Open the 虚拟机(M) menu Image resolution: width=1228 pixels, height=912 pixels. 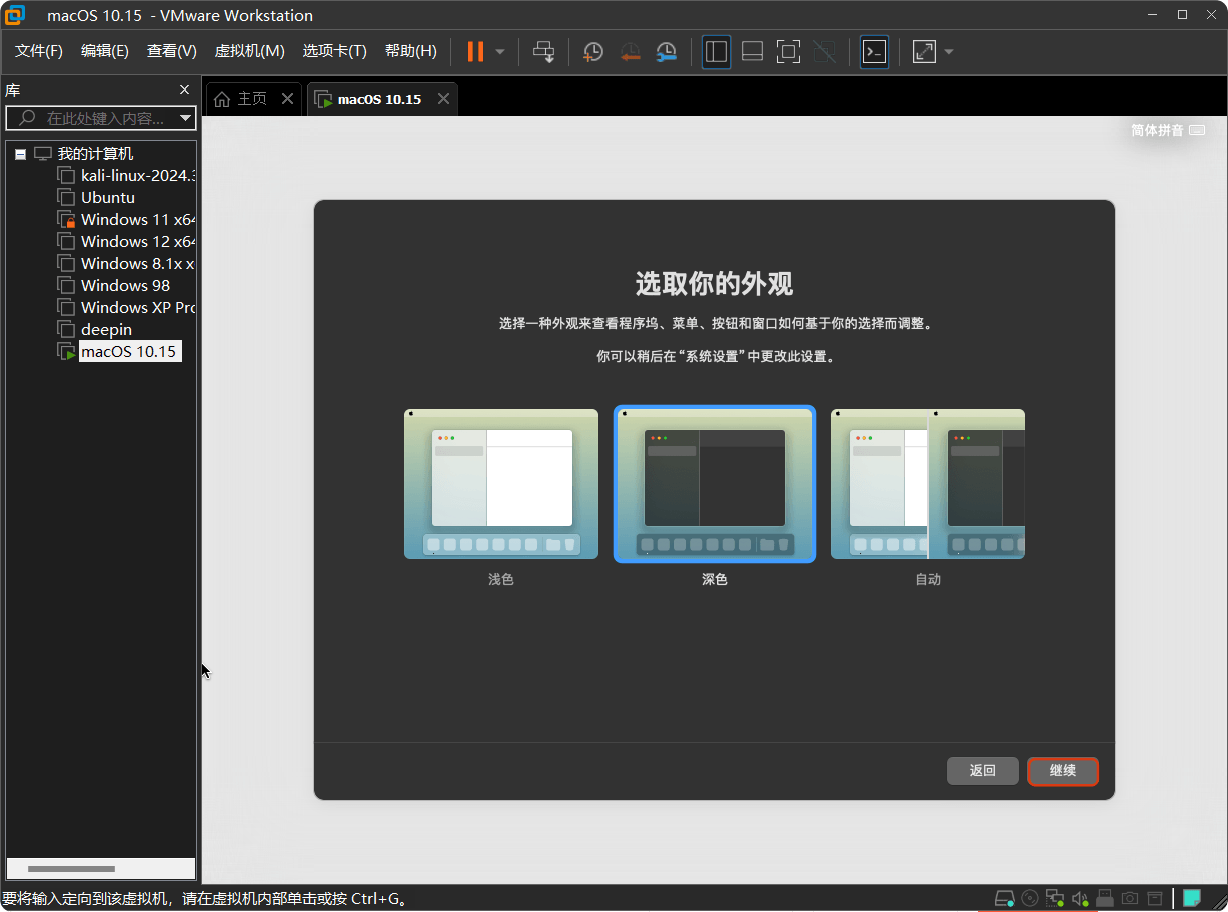(x=250, y=51)
